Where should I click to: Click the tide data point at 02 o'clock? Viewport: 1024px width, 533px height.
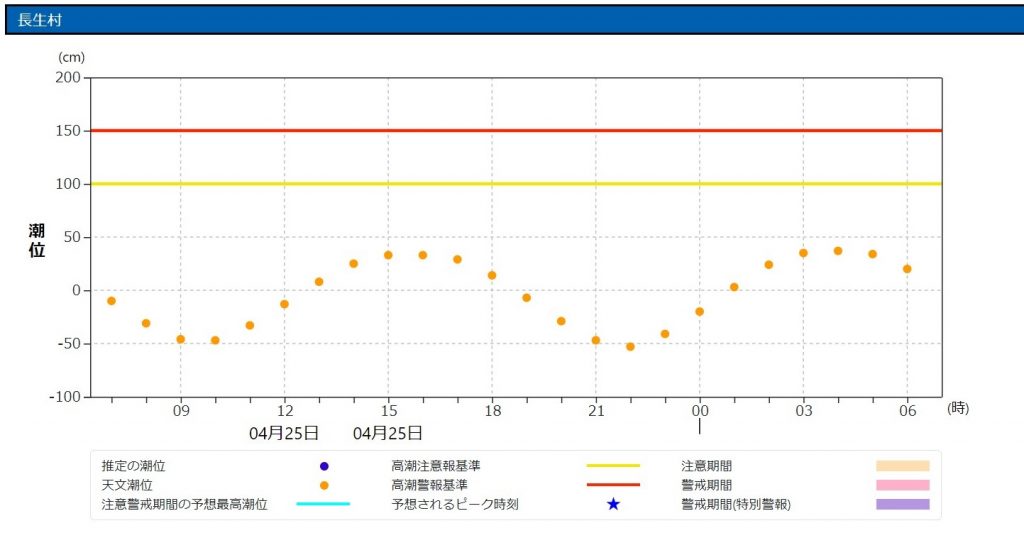point(769,265)
